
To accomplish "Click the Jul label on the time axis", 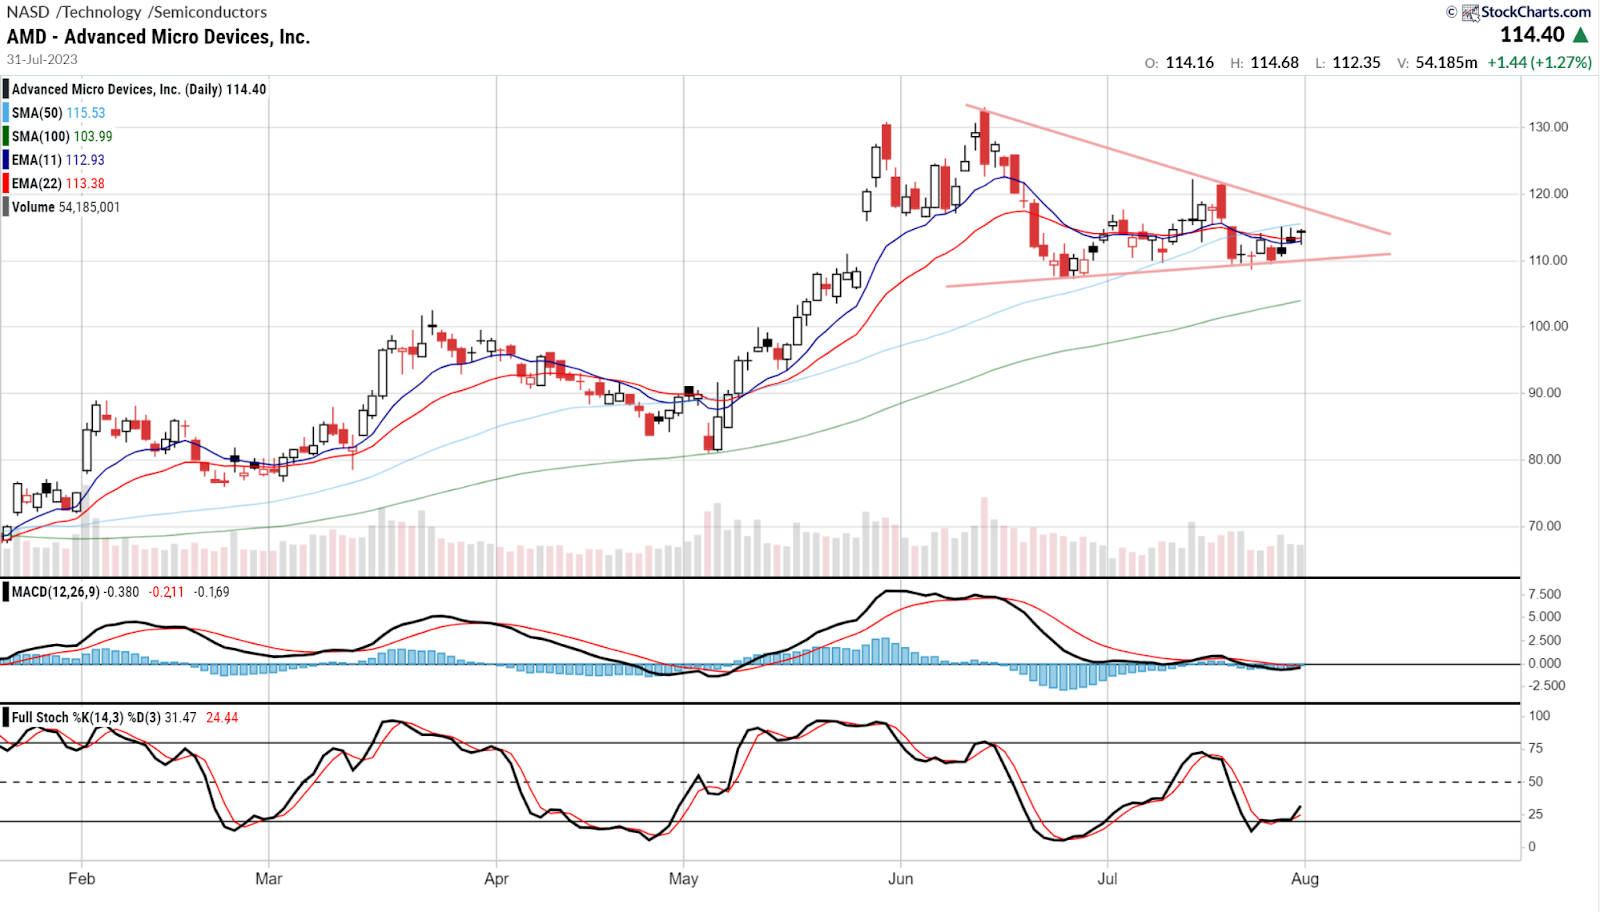I will click(x=1107, y=879).
